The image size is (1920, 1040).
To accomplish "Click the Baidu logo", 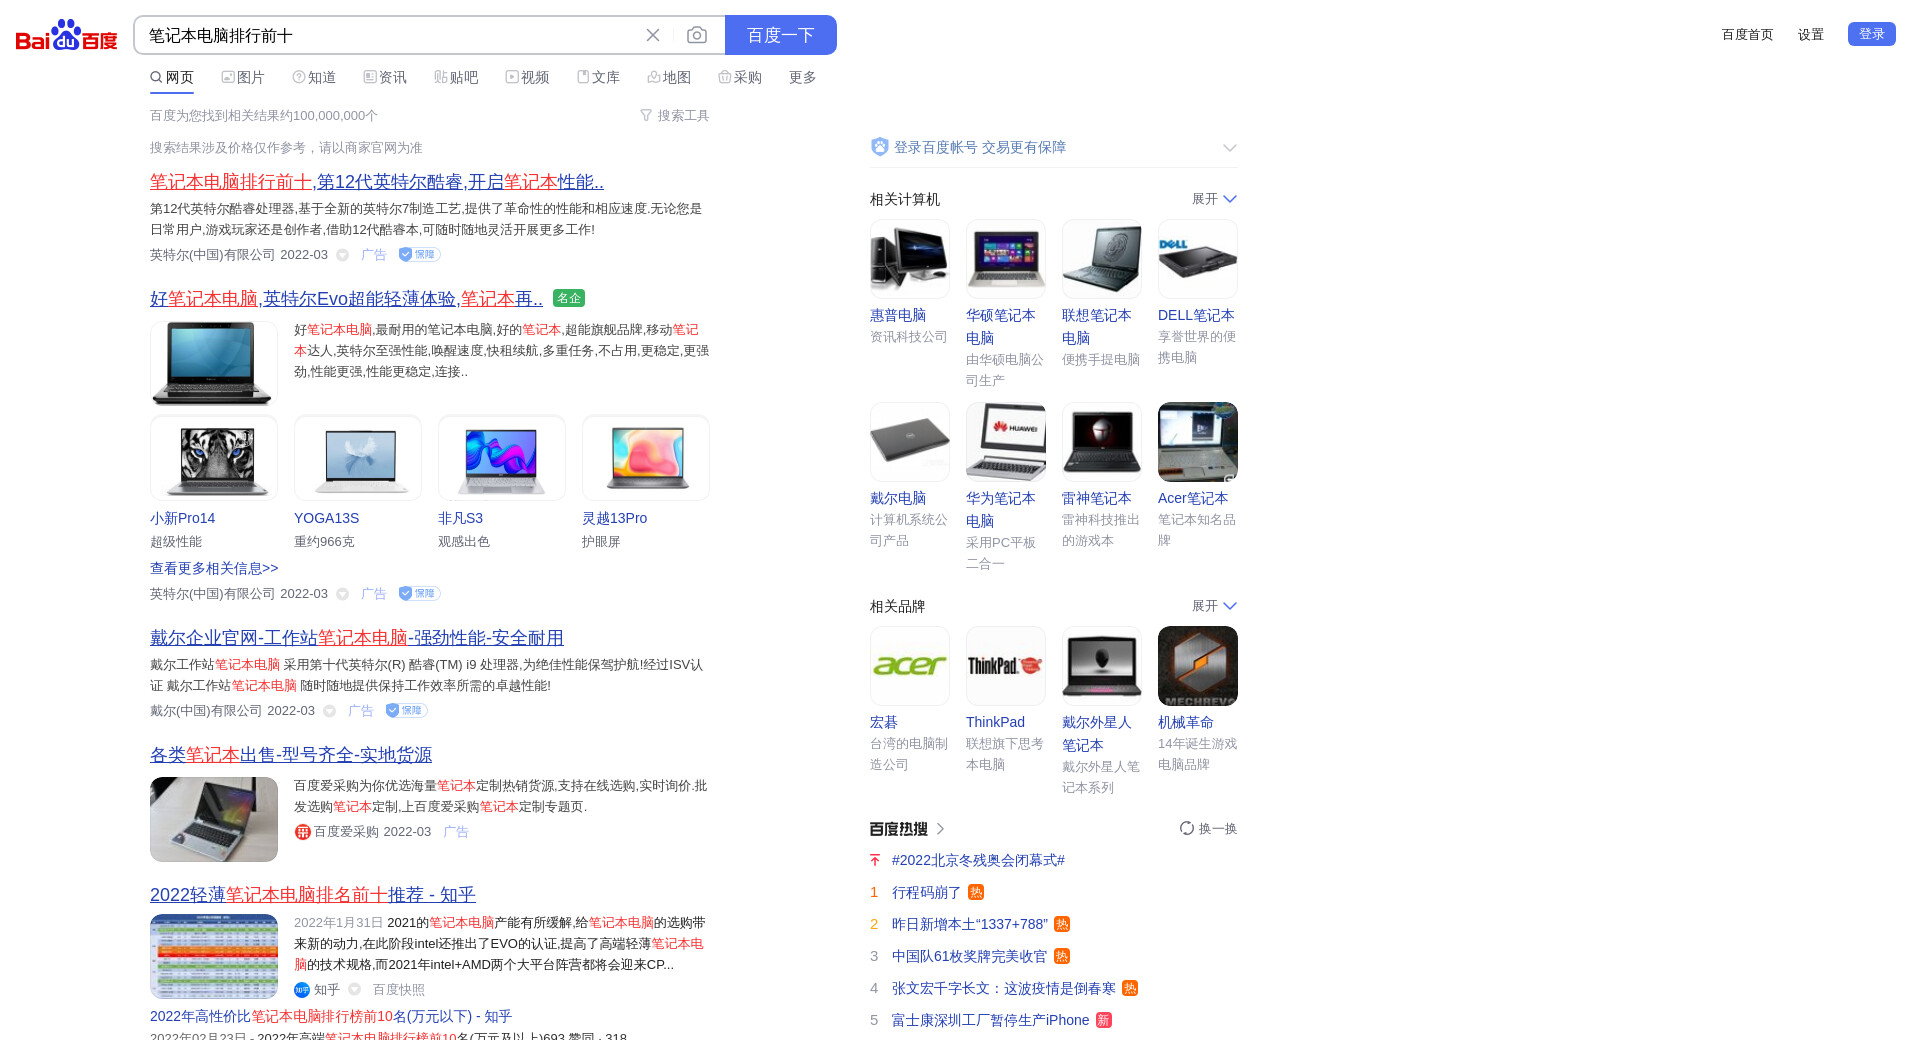I will (66, 35).
